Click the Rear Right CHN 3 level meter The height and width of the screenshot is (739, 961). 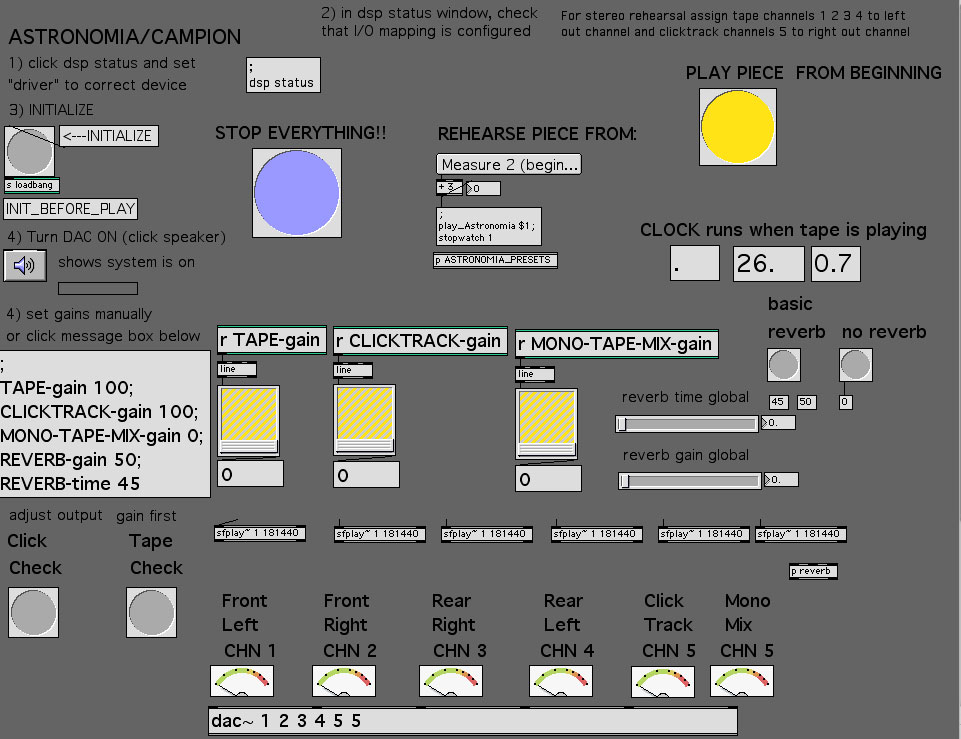coord(451,681)
